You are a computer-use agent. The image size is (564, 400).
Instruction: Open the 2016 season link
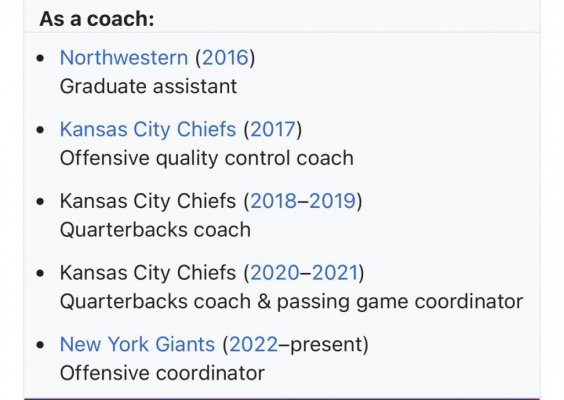226,58
